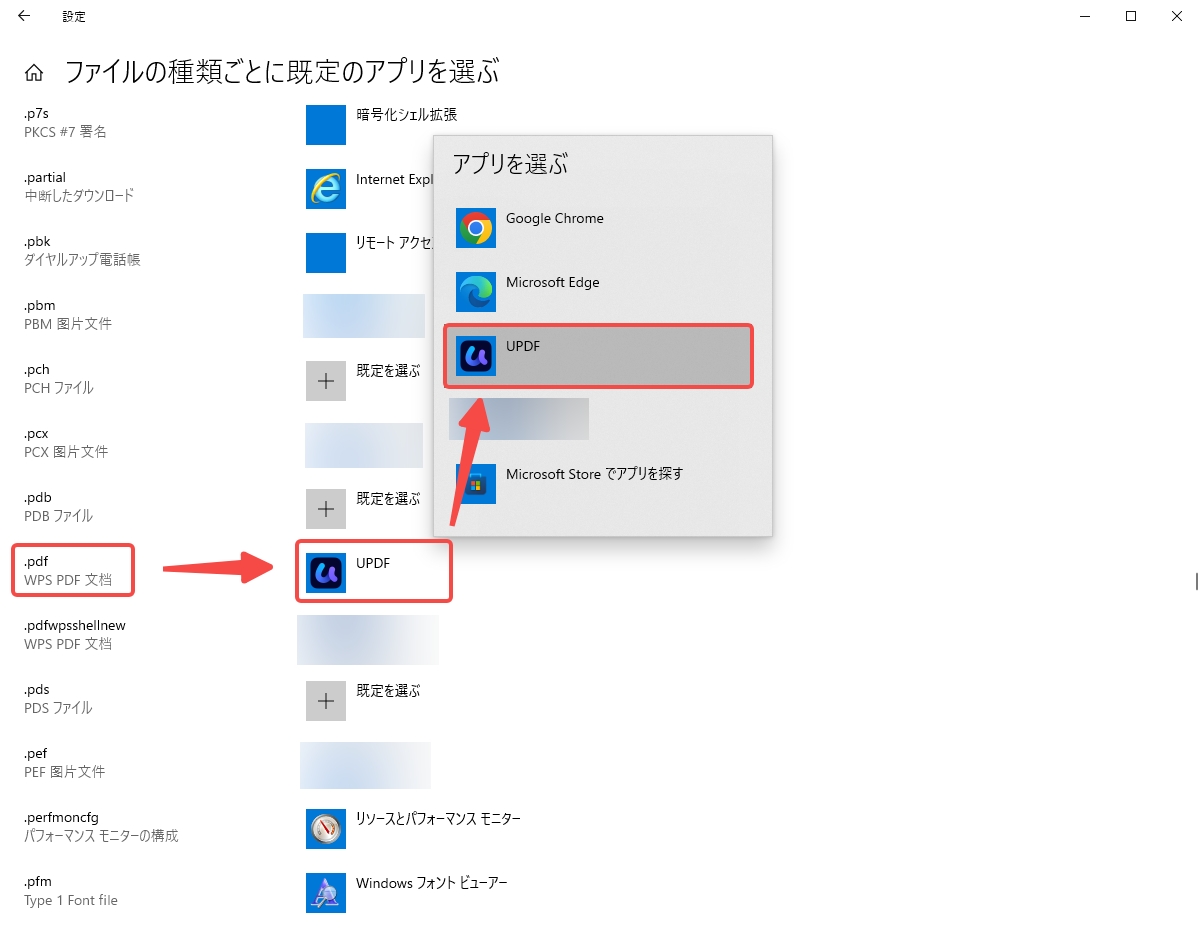Click the ダイヤルアップ電話帳 description text
This screenshot has height=932, width=1200.
(x=82, y=260)
